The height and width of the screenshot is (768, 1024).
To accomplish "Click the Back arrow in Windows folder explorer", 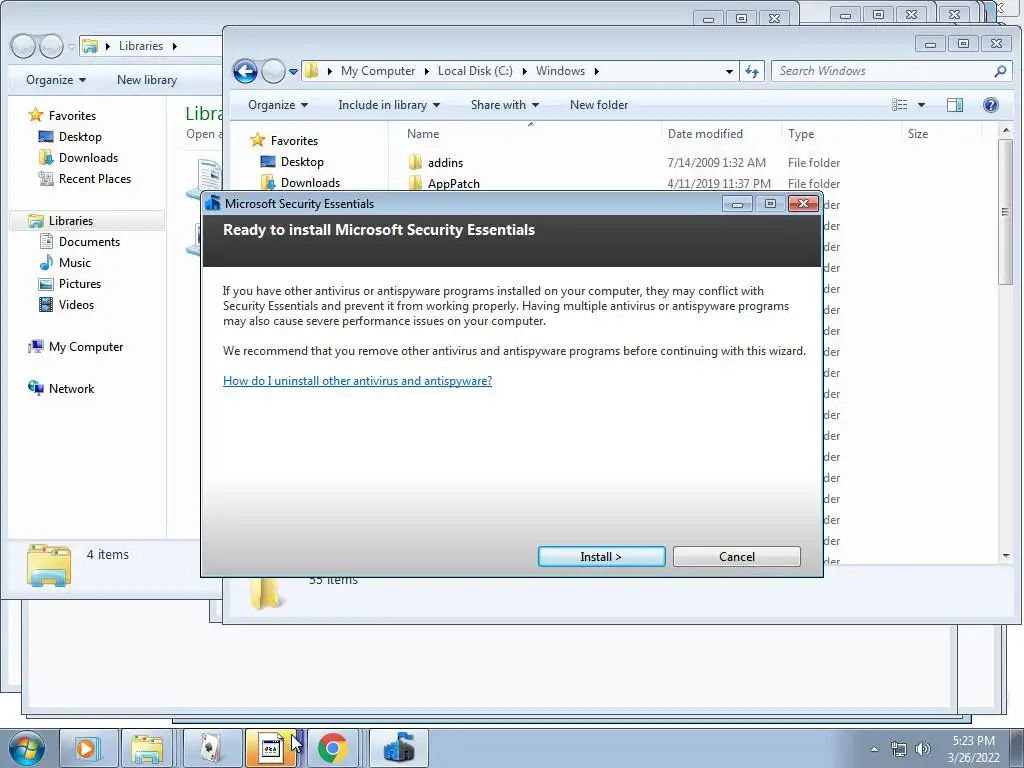I will coord(246,71).
